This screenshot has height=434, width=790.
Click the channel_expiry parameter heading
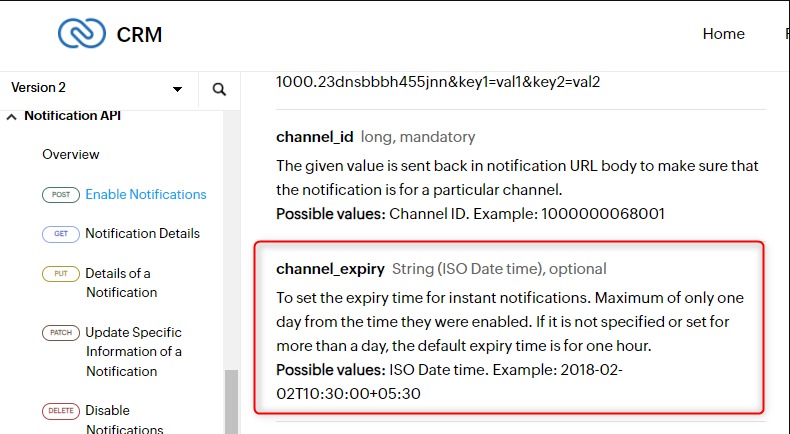pos(330,269)
